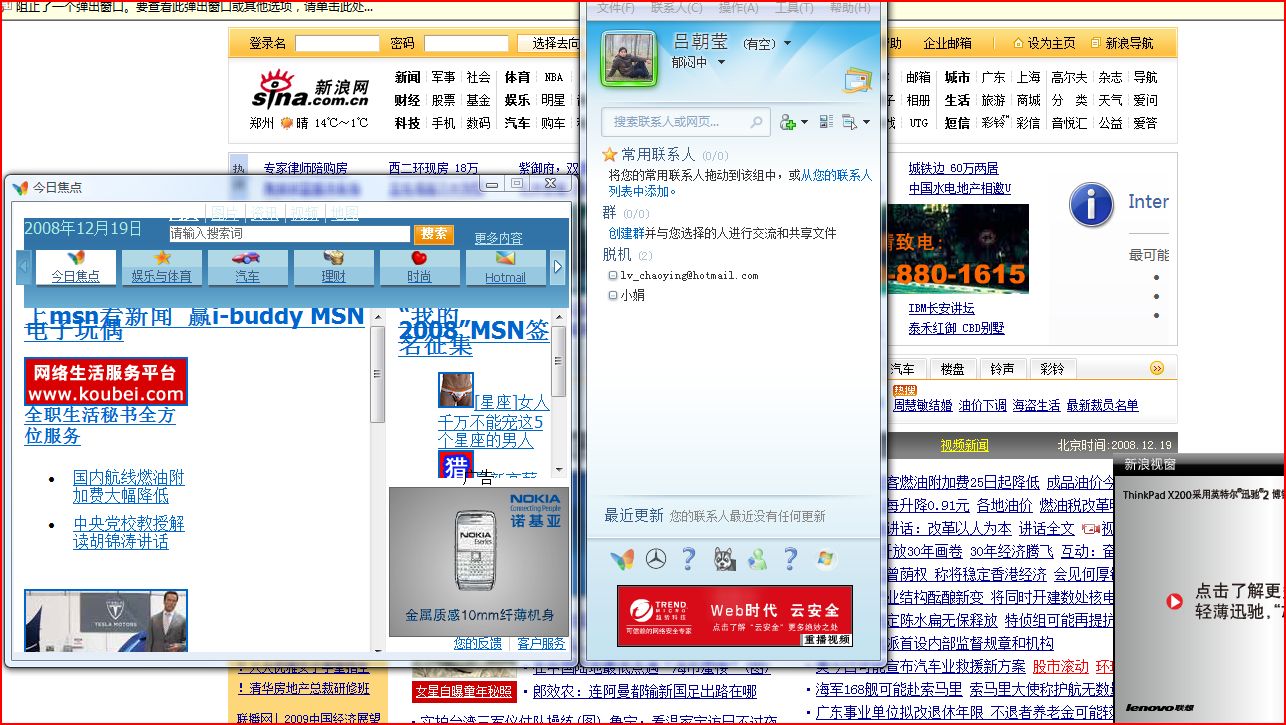Click the 密码 input field on Sina
1286x725 pixels.
click(466, 43)
